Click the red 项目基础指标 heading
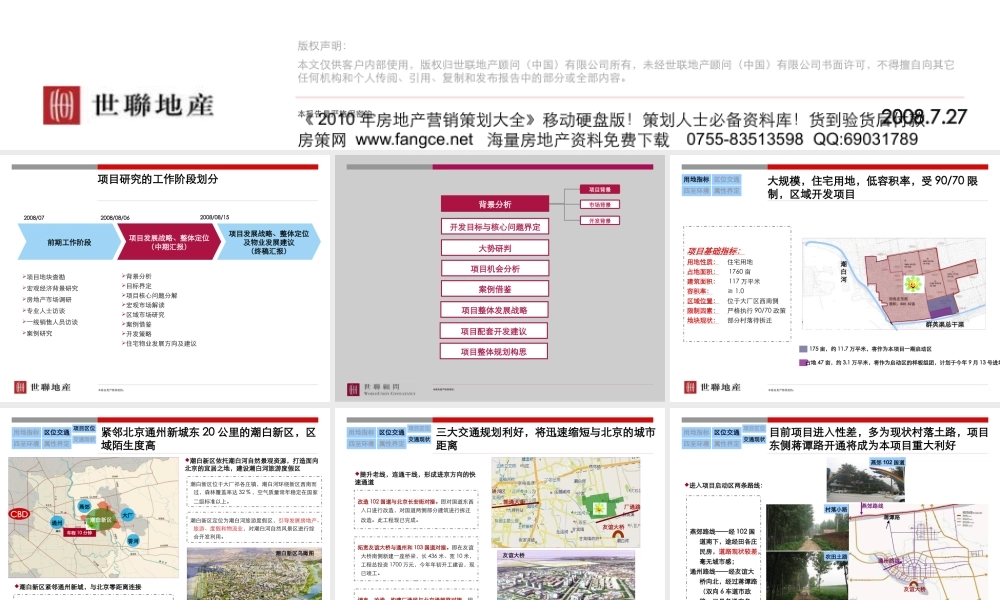This screenshot has width=1000, height=600. [714, 251]
